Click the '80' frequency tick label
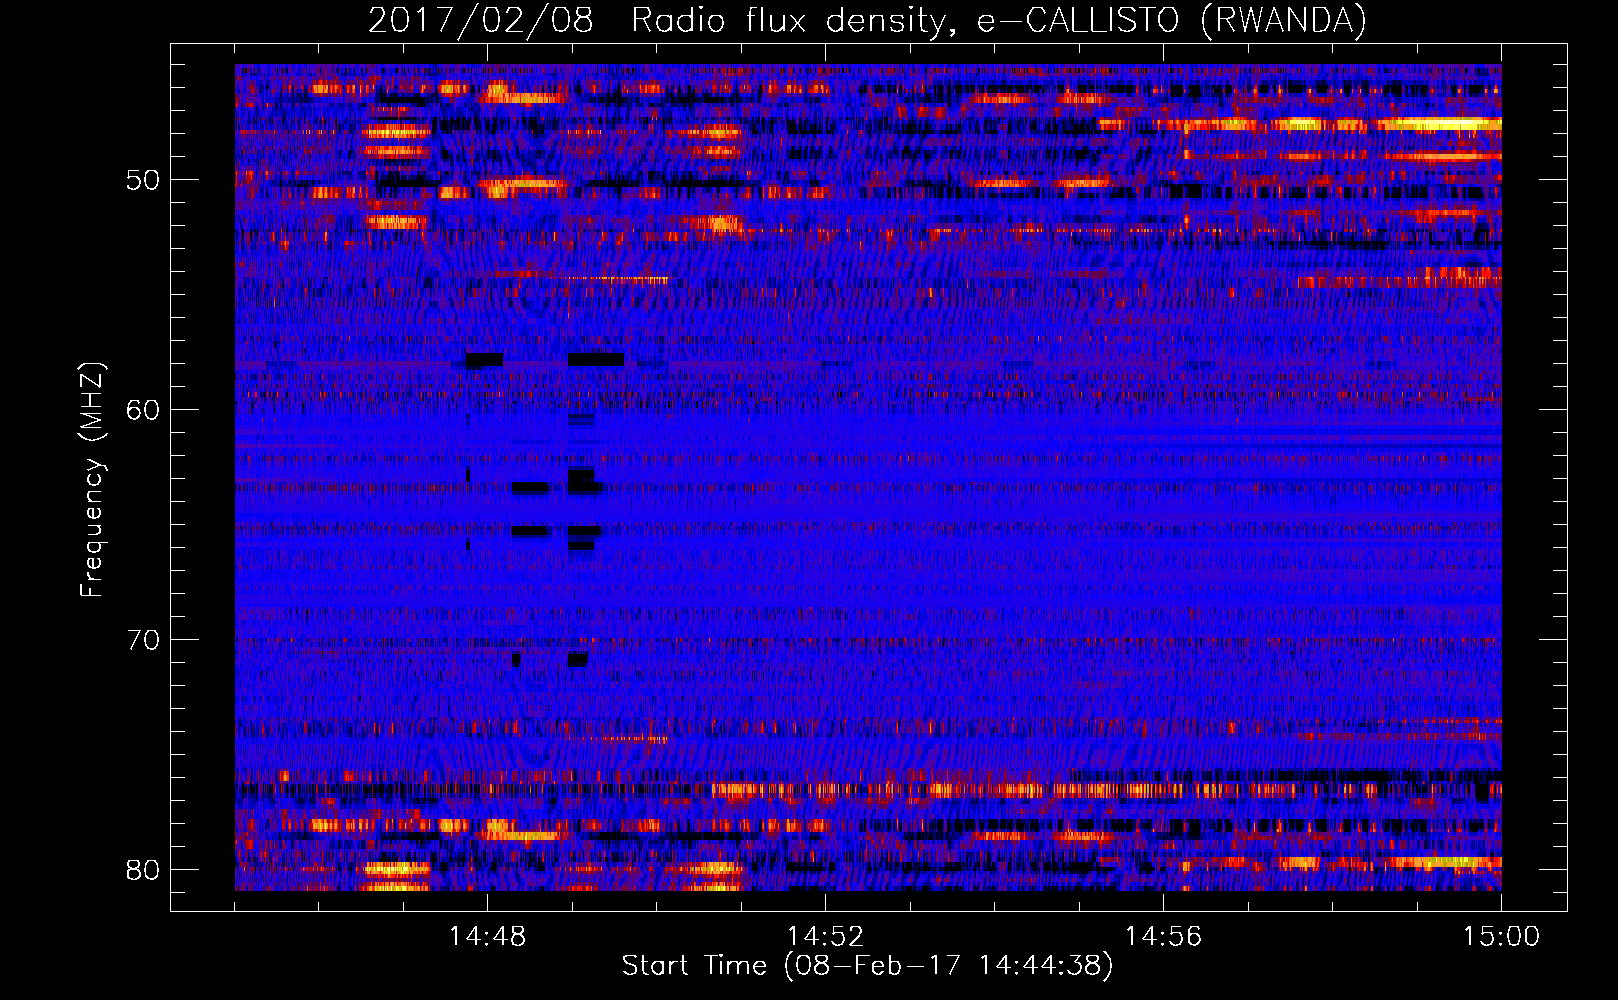 (x=143, y=870)
